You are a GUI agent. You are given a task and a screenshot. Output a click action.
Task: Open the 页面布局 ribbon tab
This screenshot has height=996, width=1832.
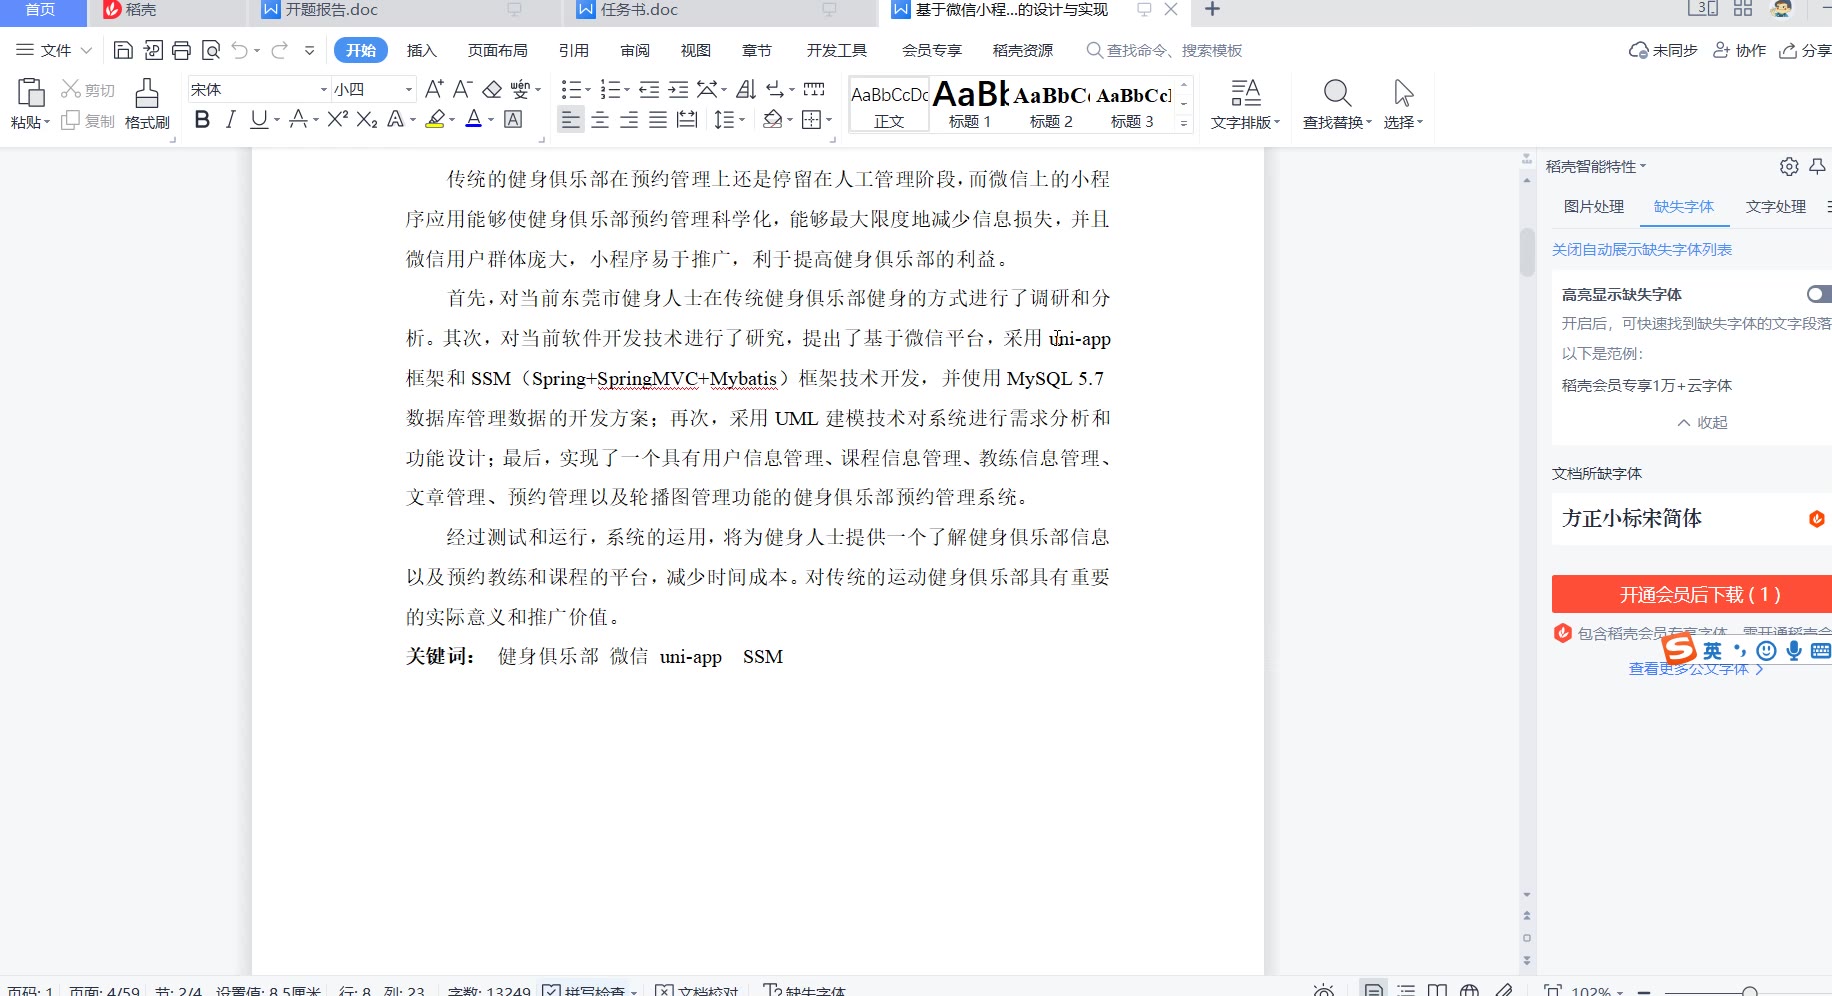(x=497, y=50)
